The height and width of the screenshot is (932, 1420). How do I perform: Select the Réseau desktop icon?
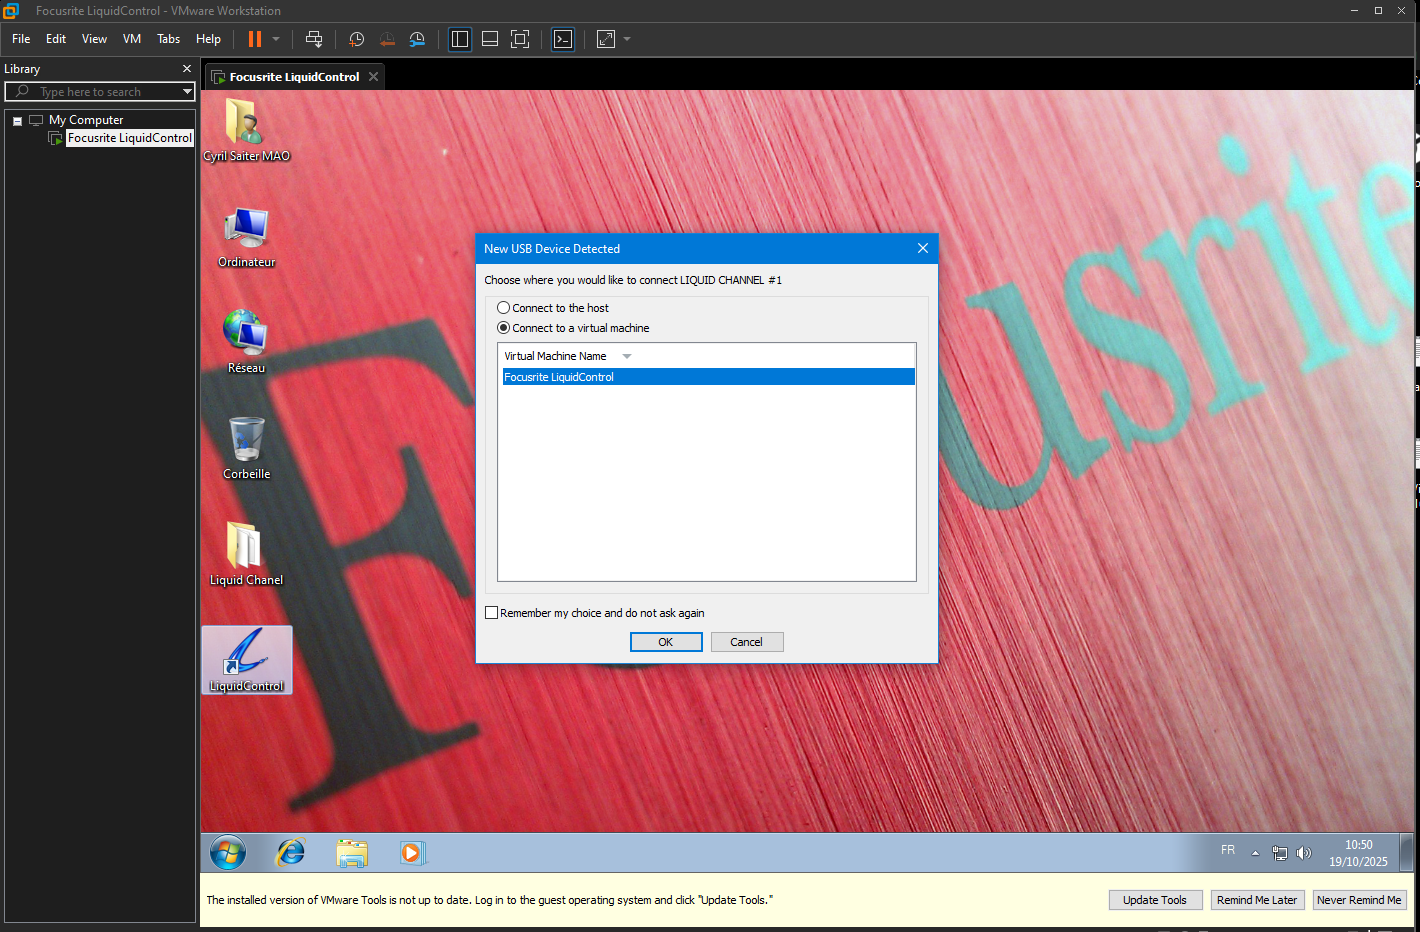coord(246,342)
